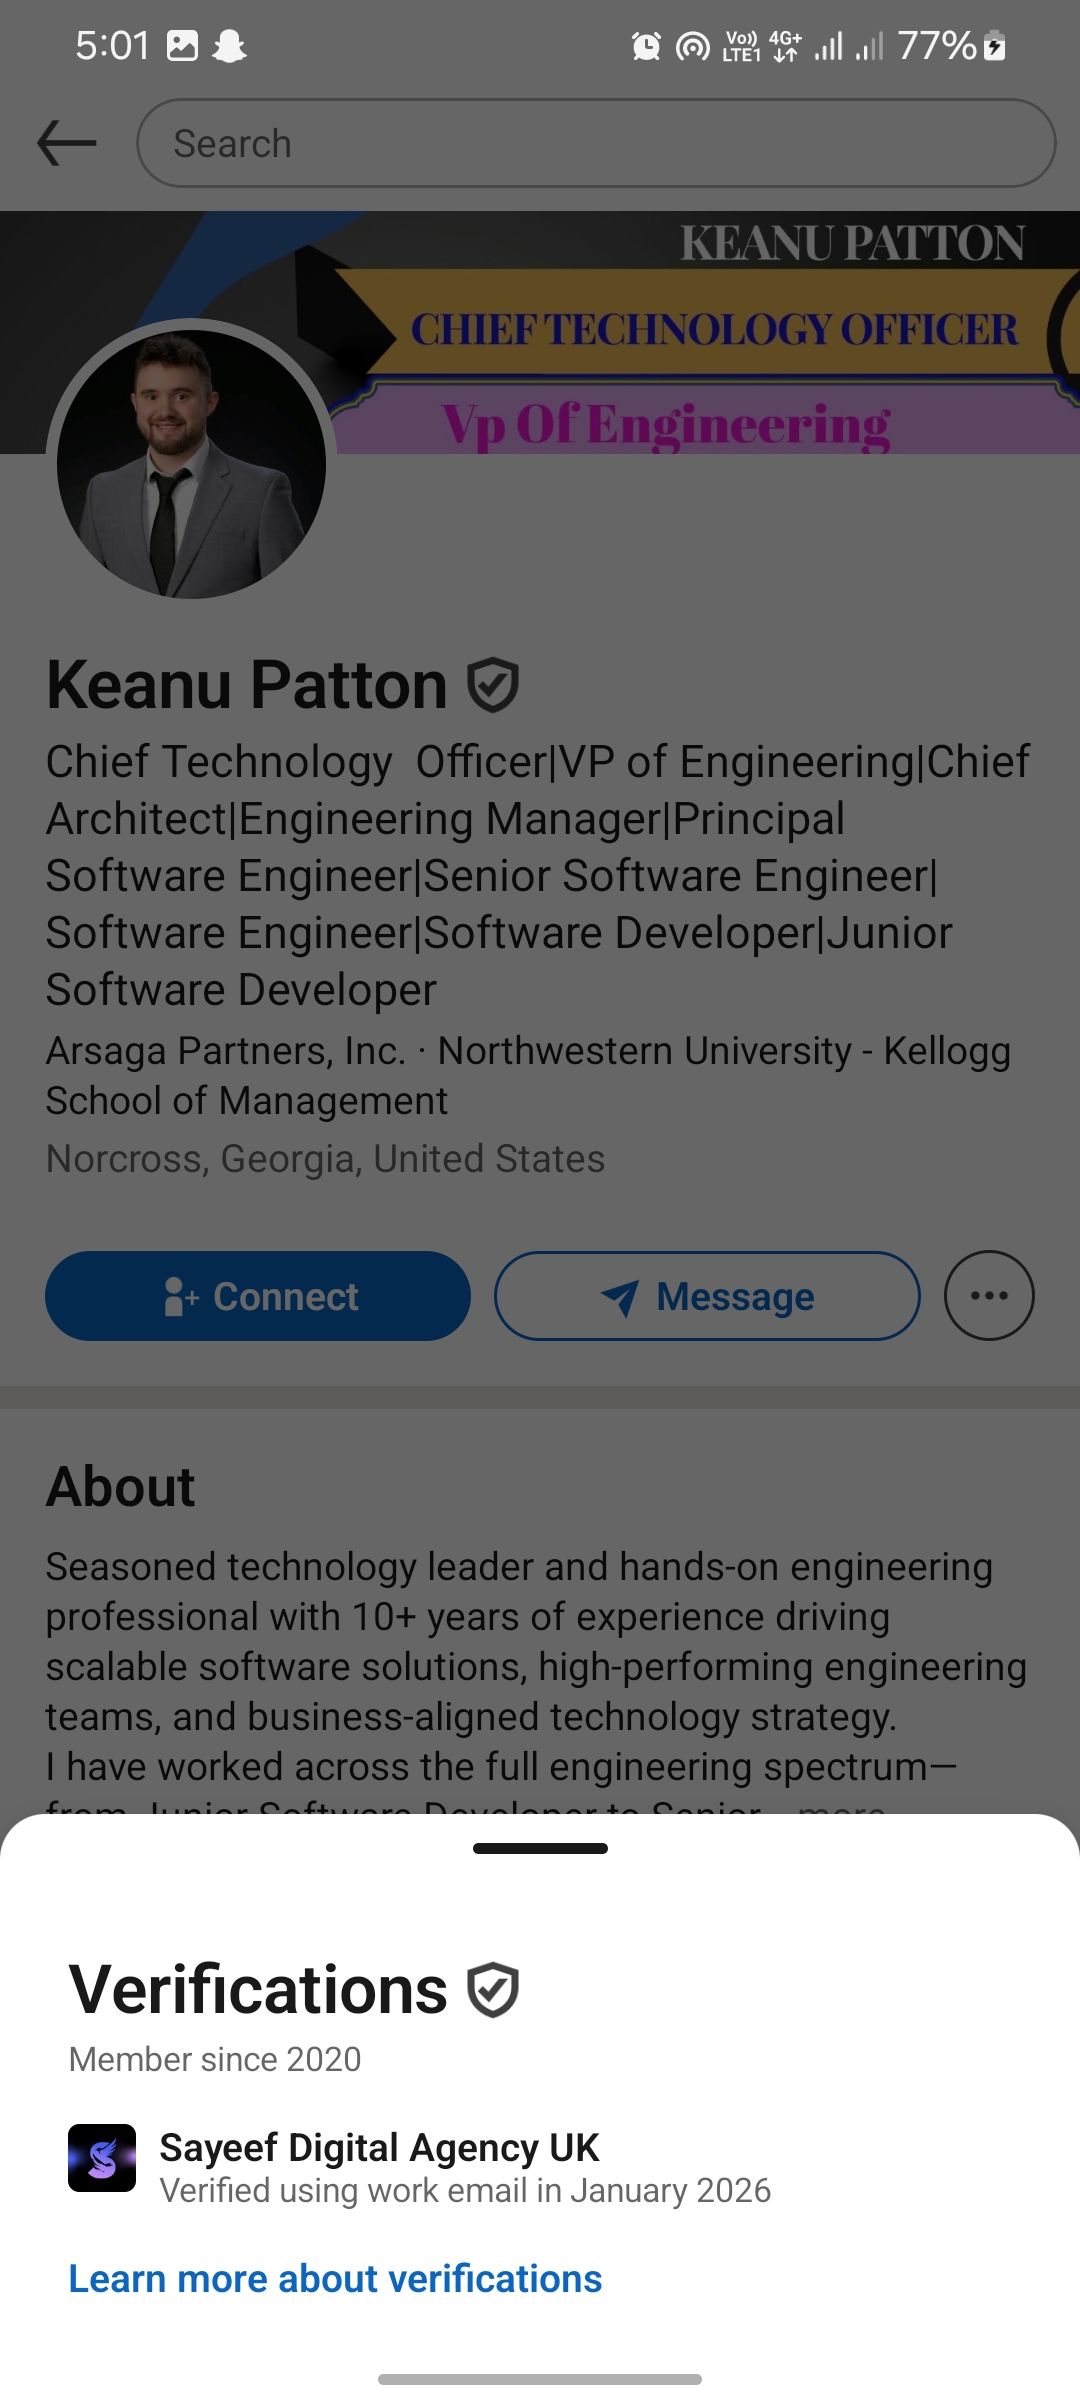Screen dimensions: 1080x2400
Task: Tap the back arrow icon
Action: 66,143
